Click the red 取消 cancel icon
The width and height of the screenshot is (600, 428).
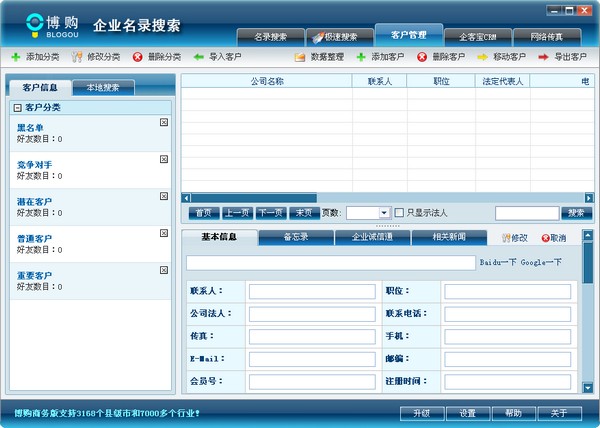tap(546, 238)
